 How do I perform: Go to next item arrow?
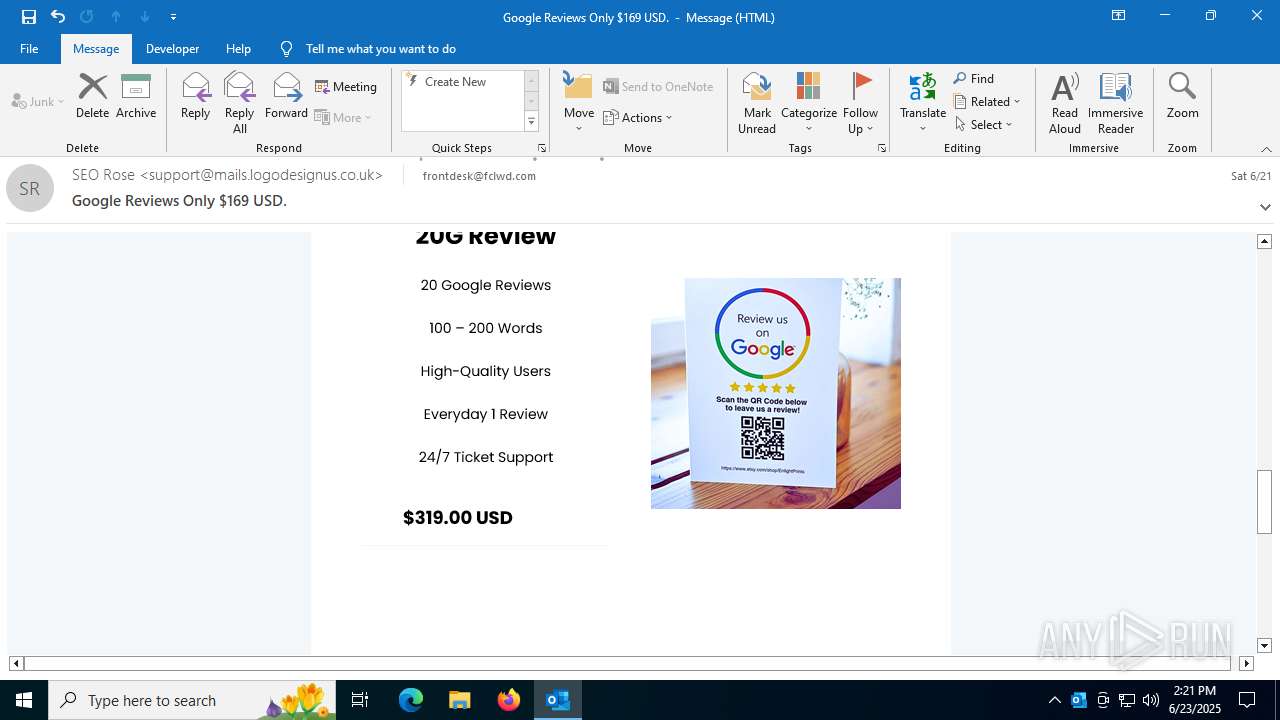pos(145,17)
